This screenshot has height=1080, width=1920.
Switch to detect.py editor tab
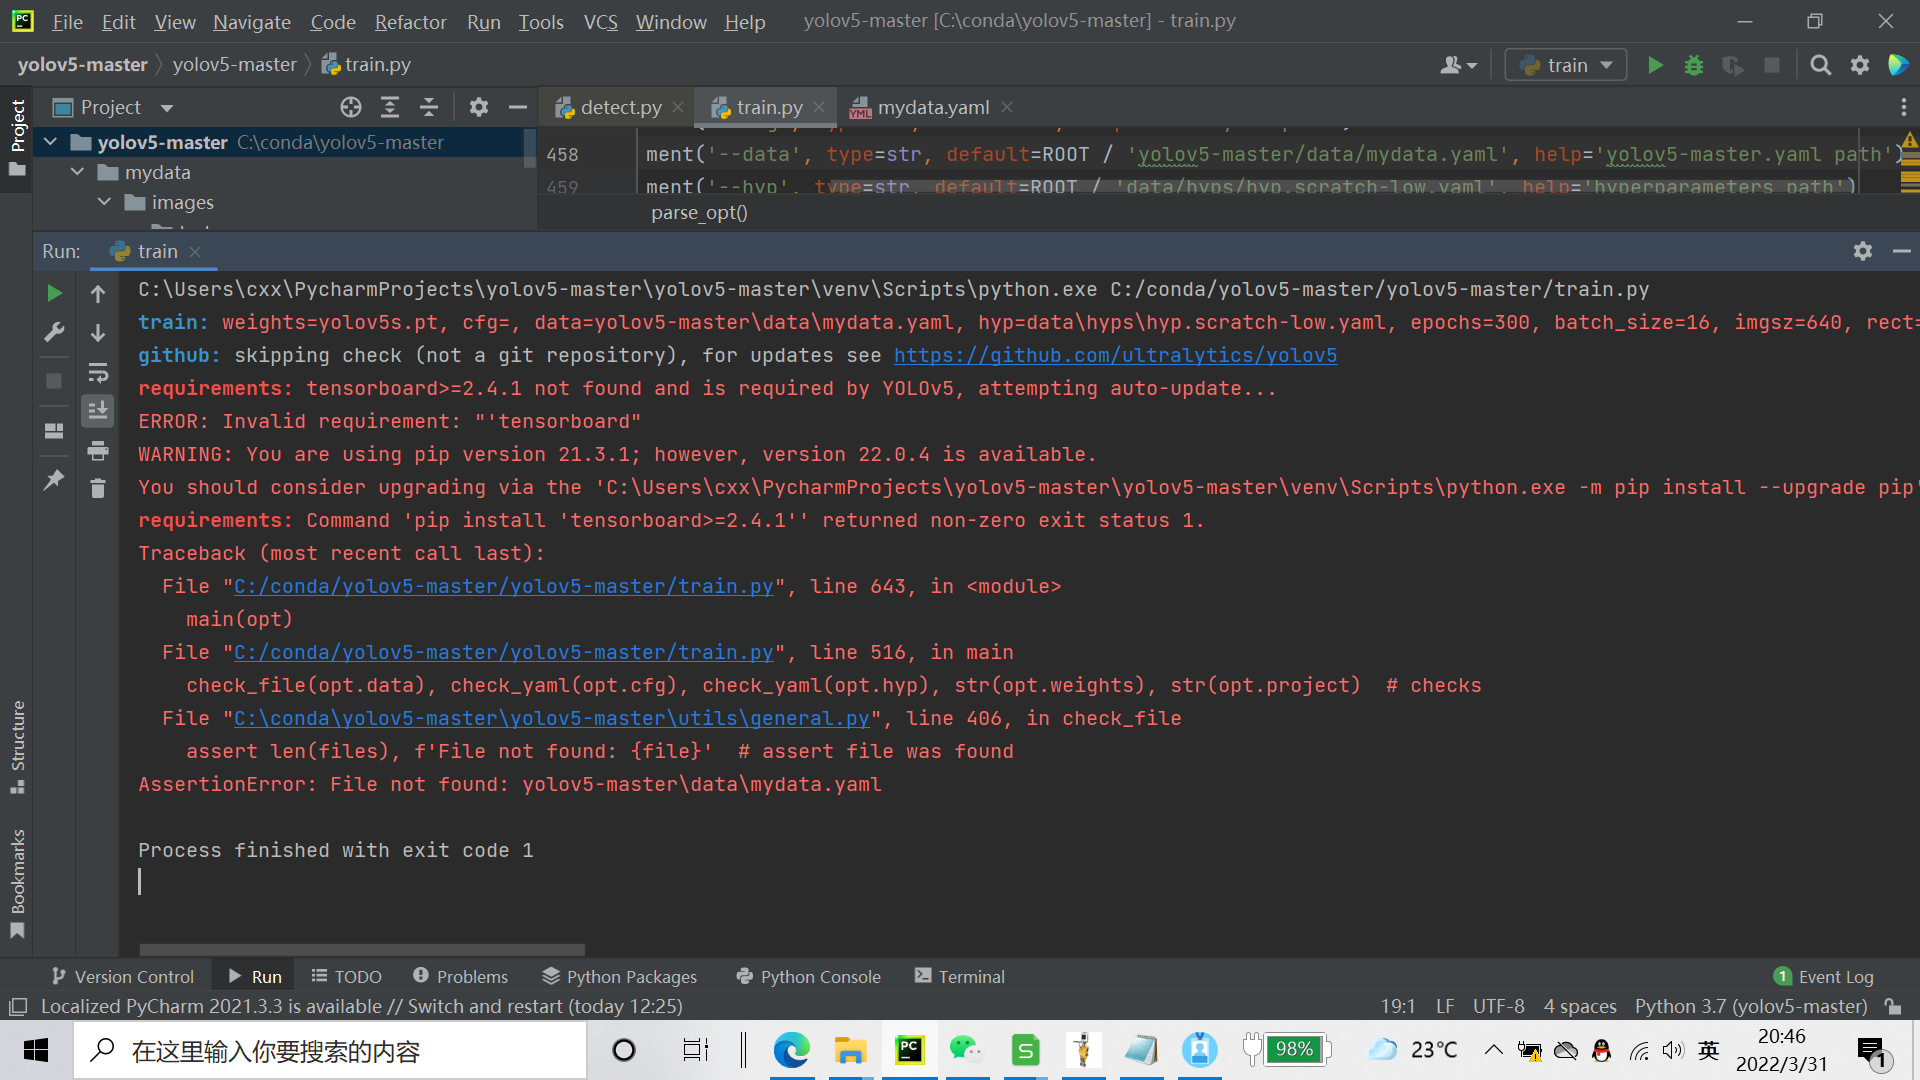pyautogui.click(x=620, y=107)
